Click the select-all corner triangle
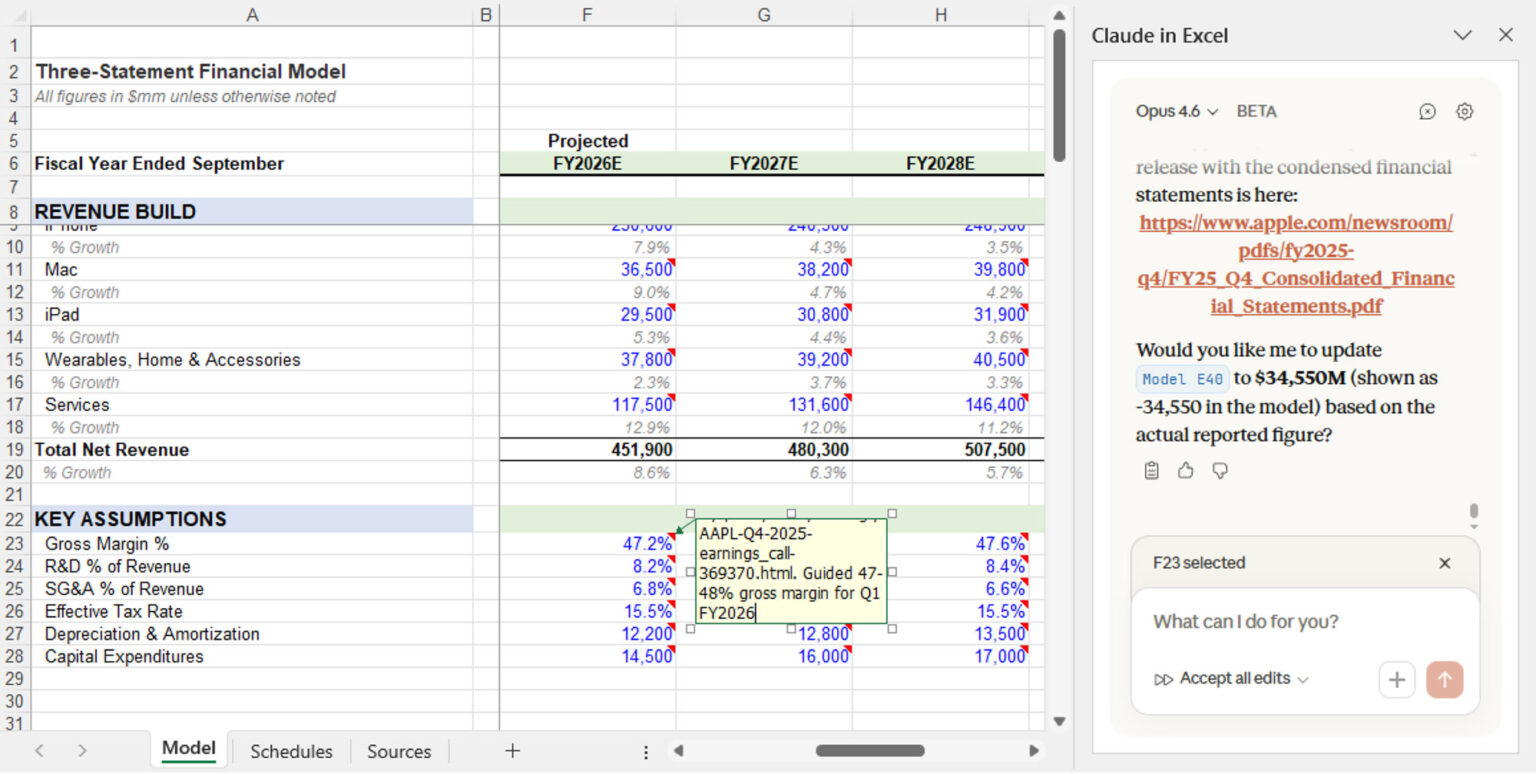 [x=16, y=14]
